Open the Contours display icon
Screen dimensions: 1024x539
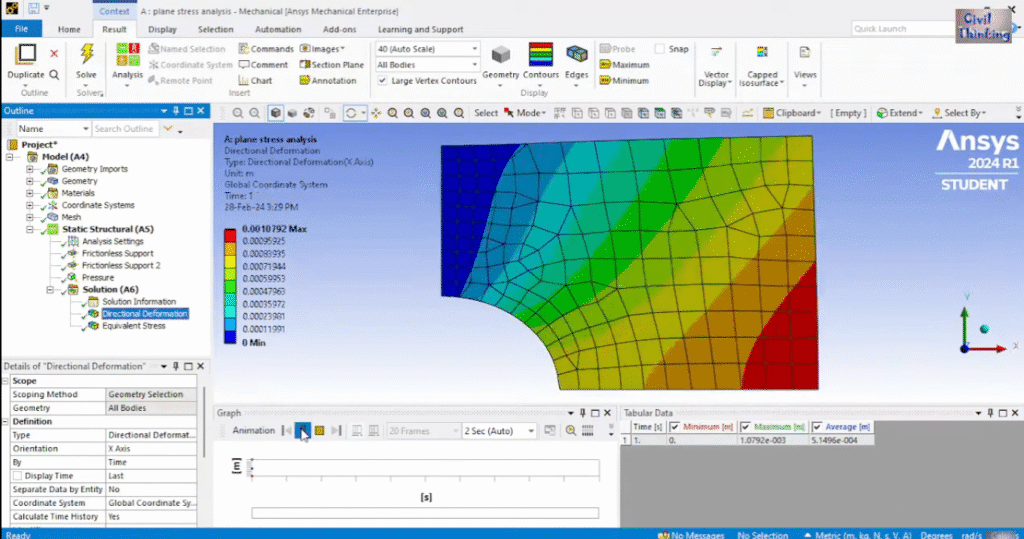(x=541, y=55)
